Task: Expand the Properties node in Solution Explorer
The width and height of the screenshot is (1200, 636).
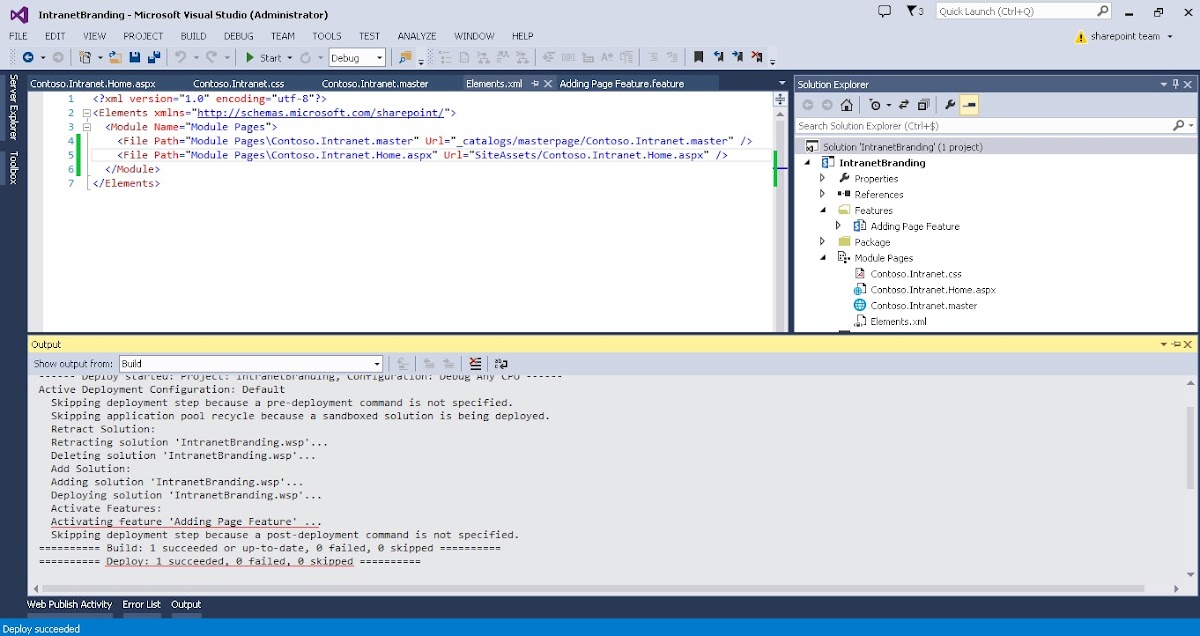Action: [x=823, y=178]
